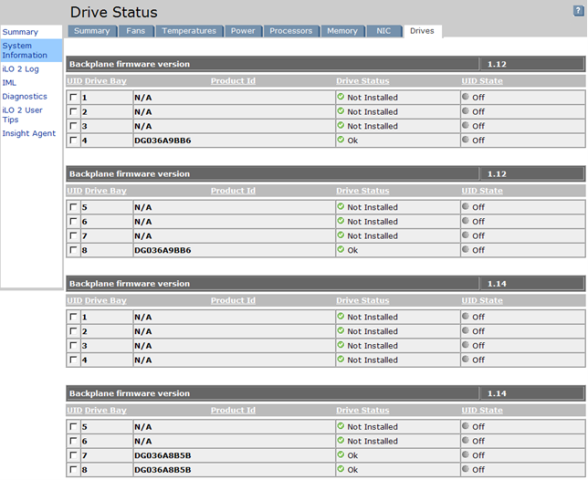Click Not Installed status icon, firmware 1.12 bay 5

pyautogui.click(x=340, y=207)
